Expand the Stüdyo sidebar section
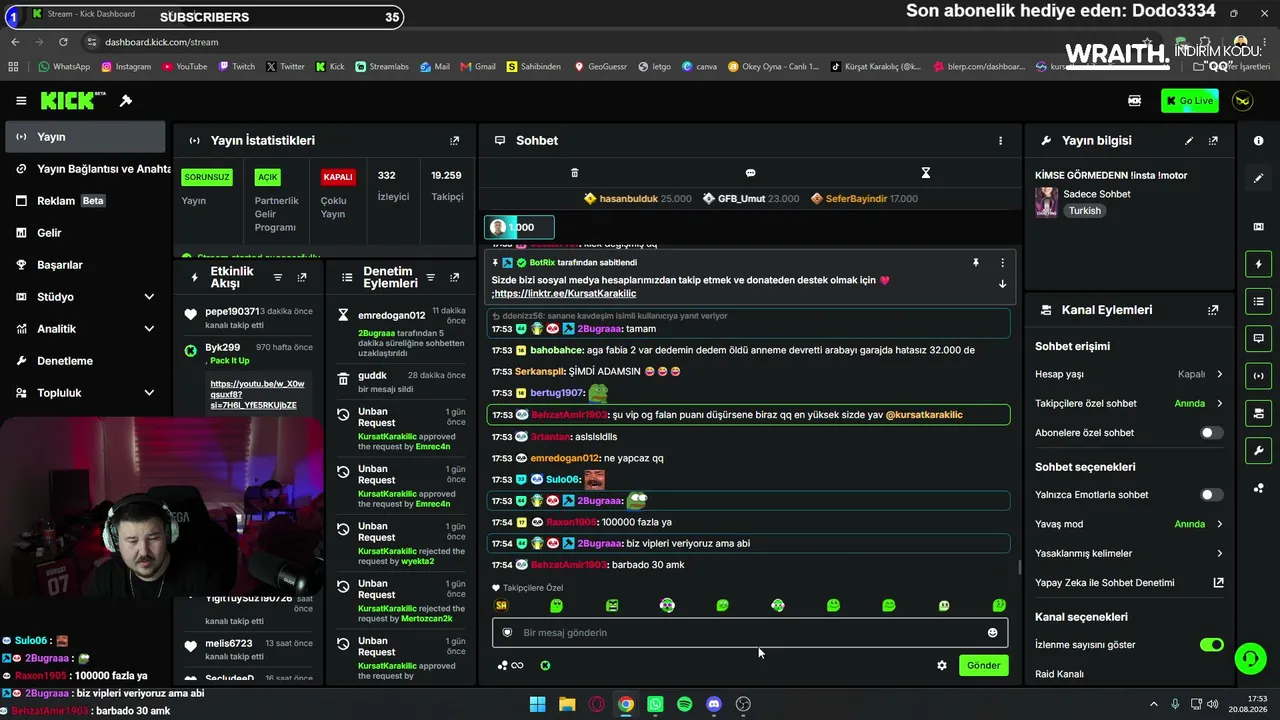This screenshot has width=1280, height=720. (149, 297)
